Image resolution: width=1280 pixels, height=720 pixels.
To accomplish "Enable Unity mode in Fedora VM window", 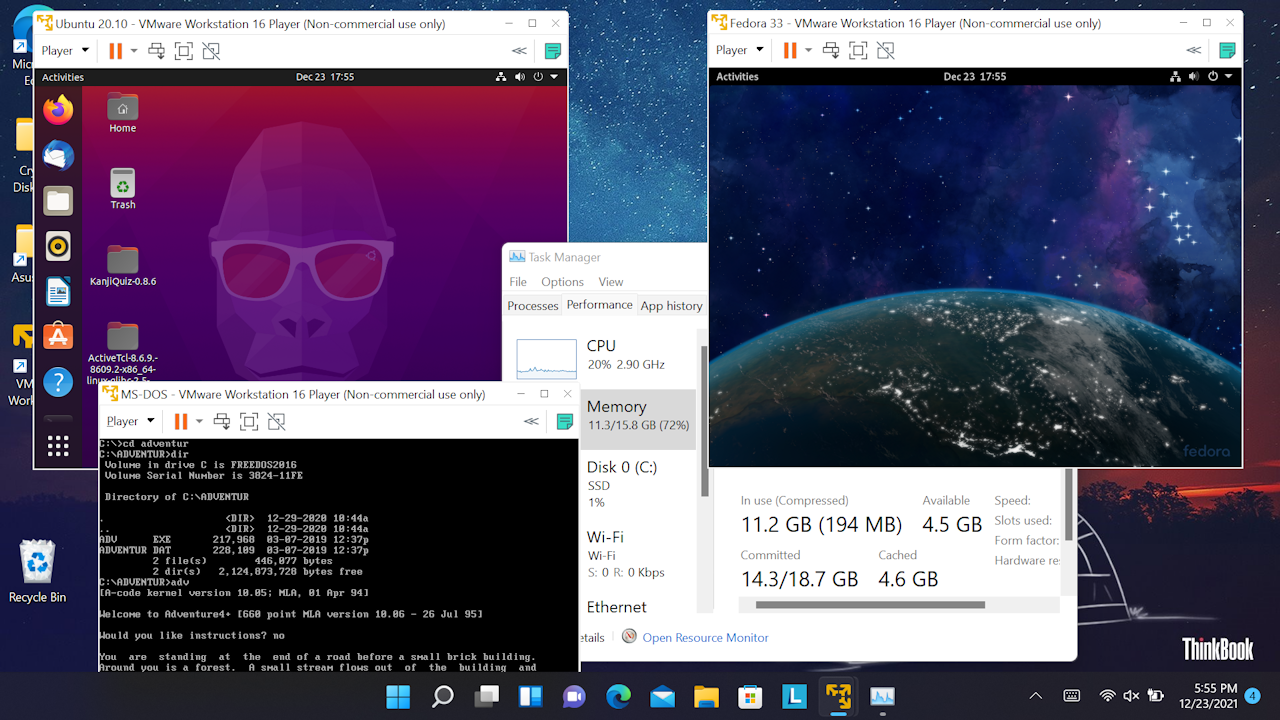I will pos(885,50).
